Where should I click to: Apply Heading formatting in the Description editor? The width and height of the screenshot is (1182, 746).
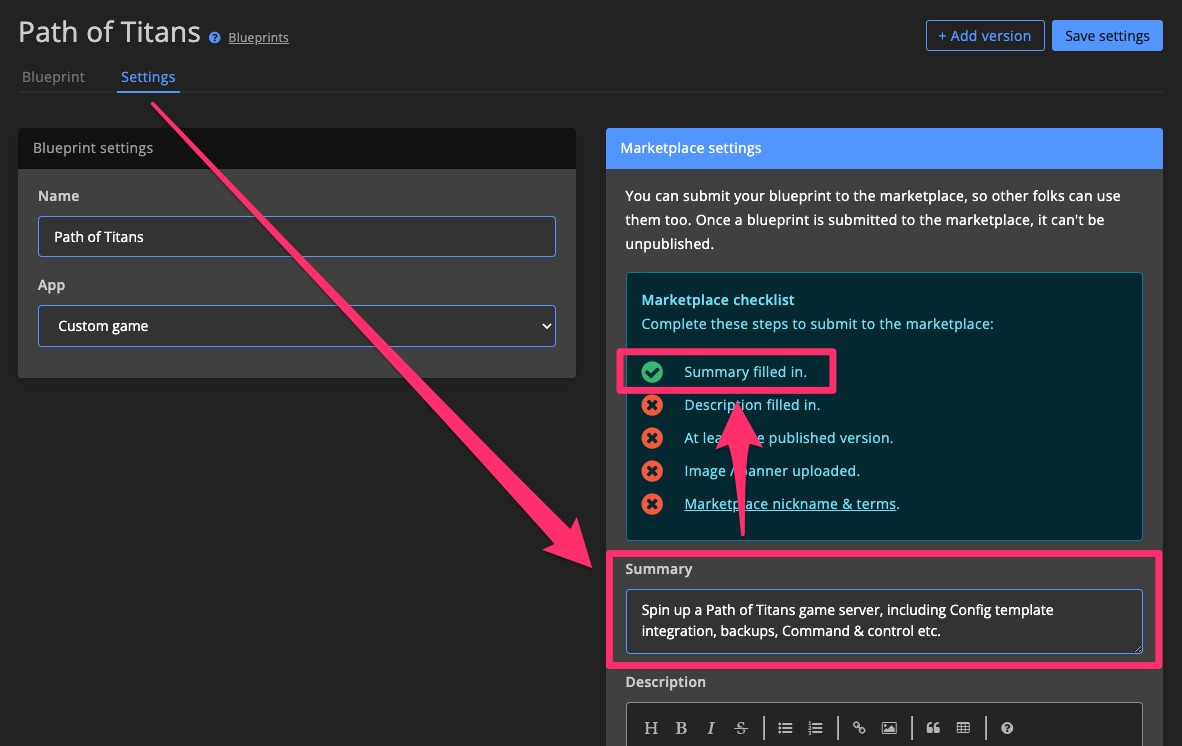click(x=651, y=728)
